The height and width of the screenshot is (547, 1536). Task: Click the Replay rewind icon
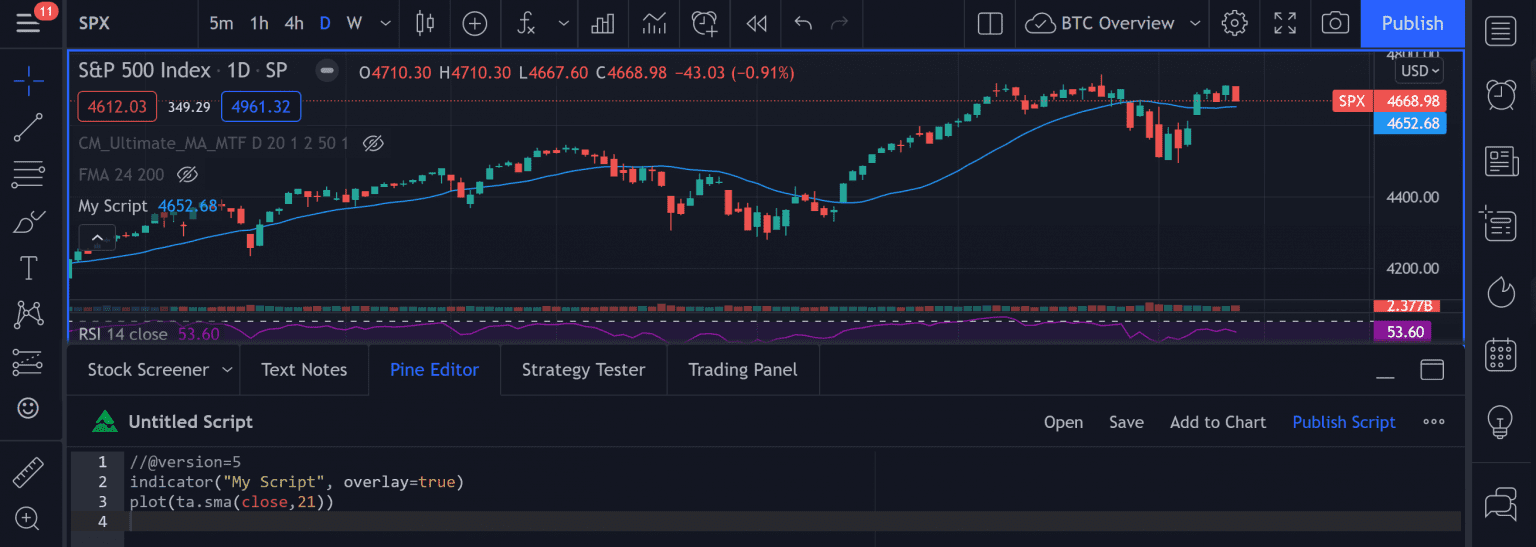757,23
